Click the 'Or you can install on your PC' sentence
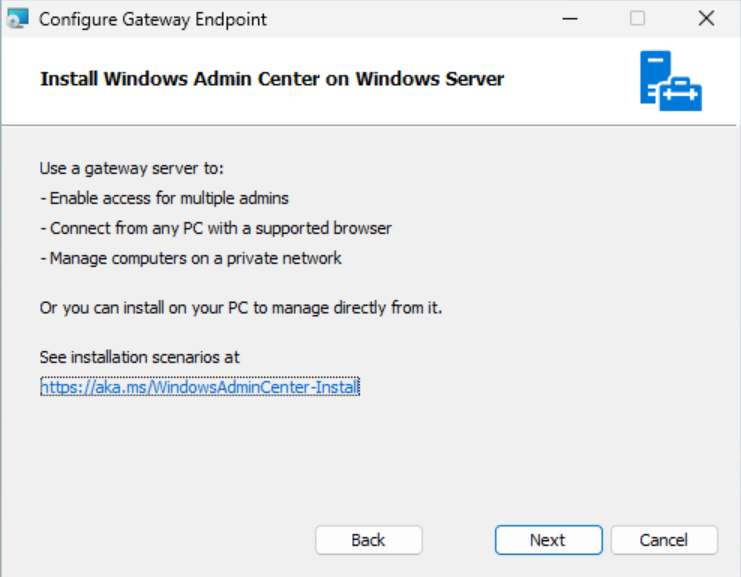741x577 pixels. 241,308
